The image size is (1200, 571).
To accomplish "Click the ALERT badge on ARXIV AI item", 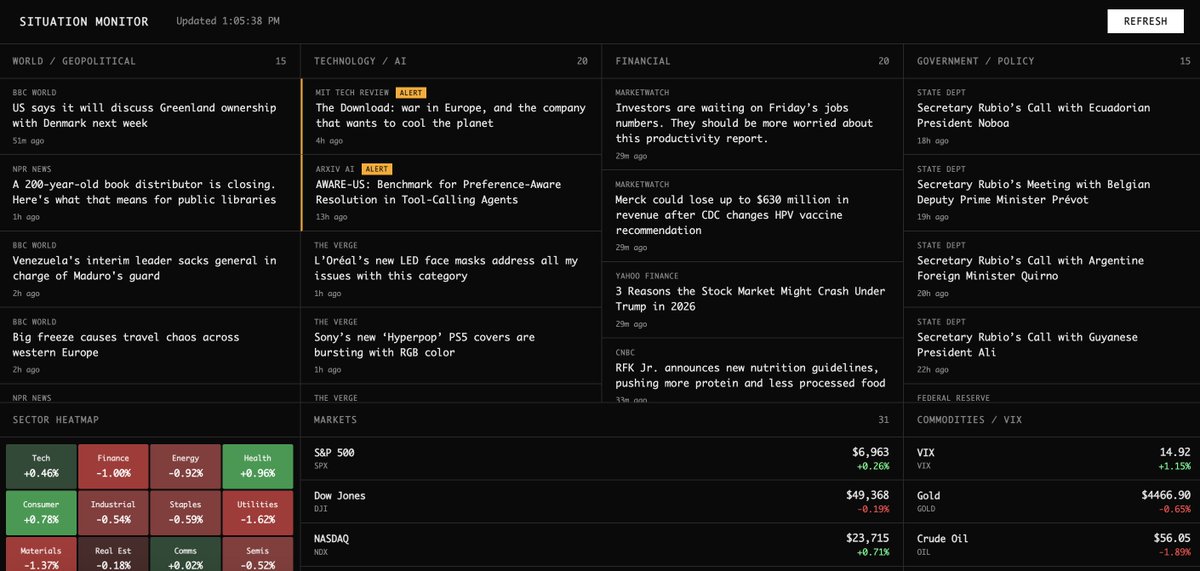I will click(377, 169).
